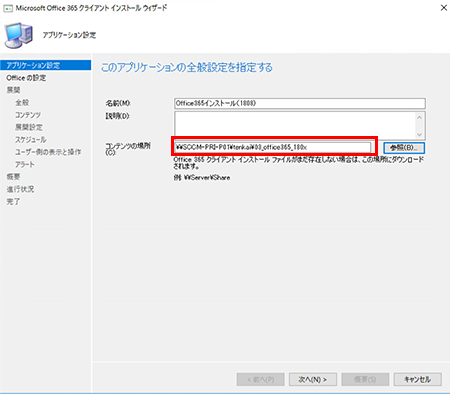Select ユーザー側の表示と操作 sub-step

coord(48,152)
